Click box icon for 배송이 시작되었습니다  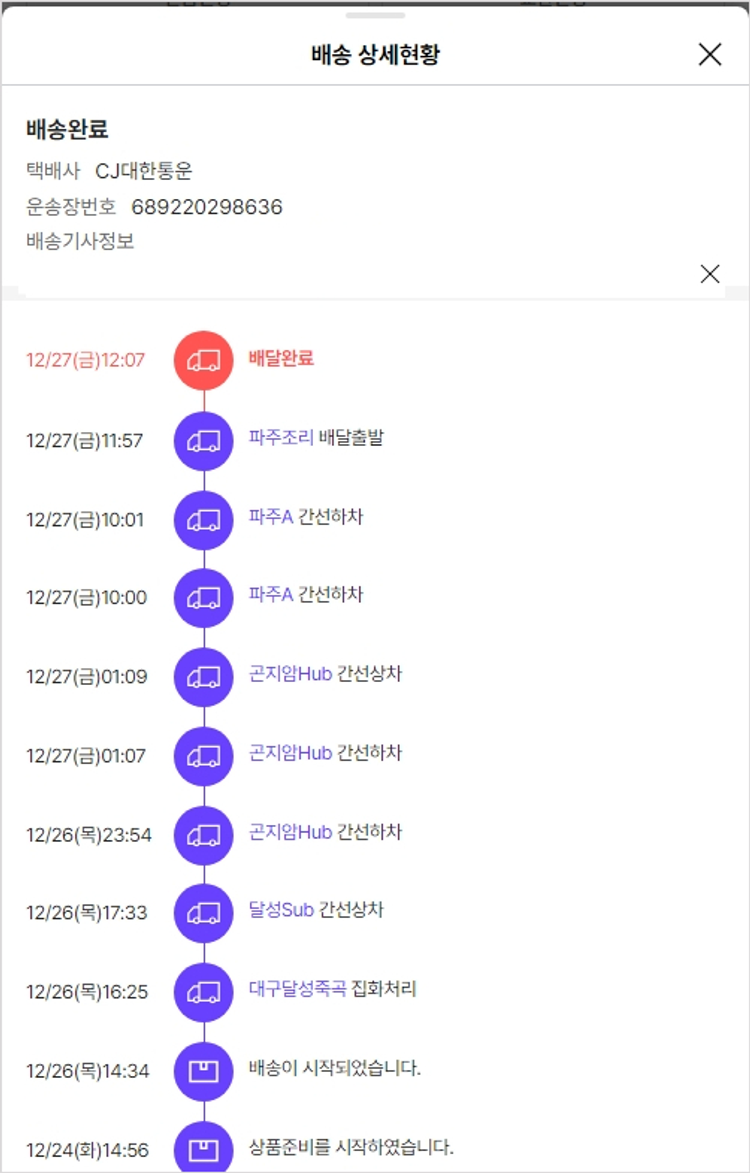pyautogui.click(x=204, y=1071)
